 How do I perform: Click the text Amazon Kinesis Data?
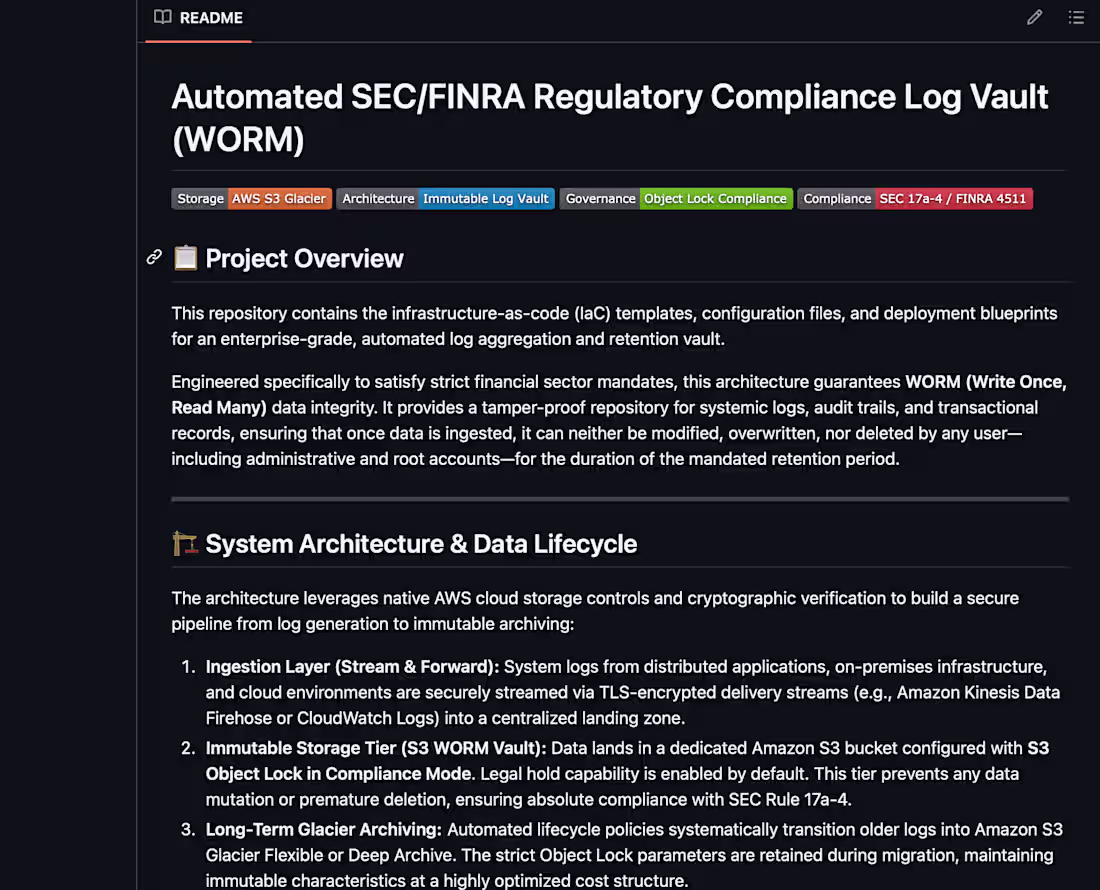[979, 692]
